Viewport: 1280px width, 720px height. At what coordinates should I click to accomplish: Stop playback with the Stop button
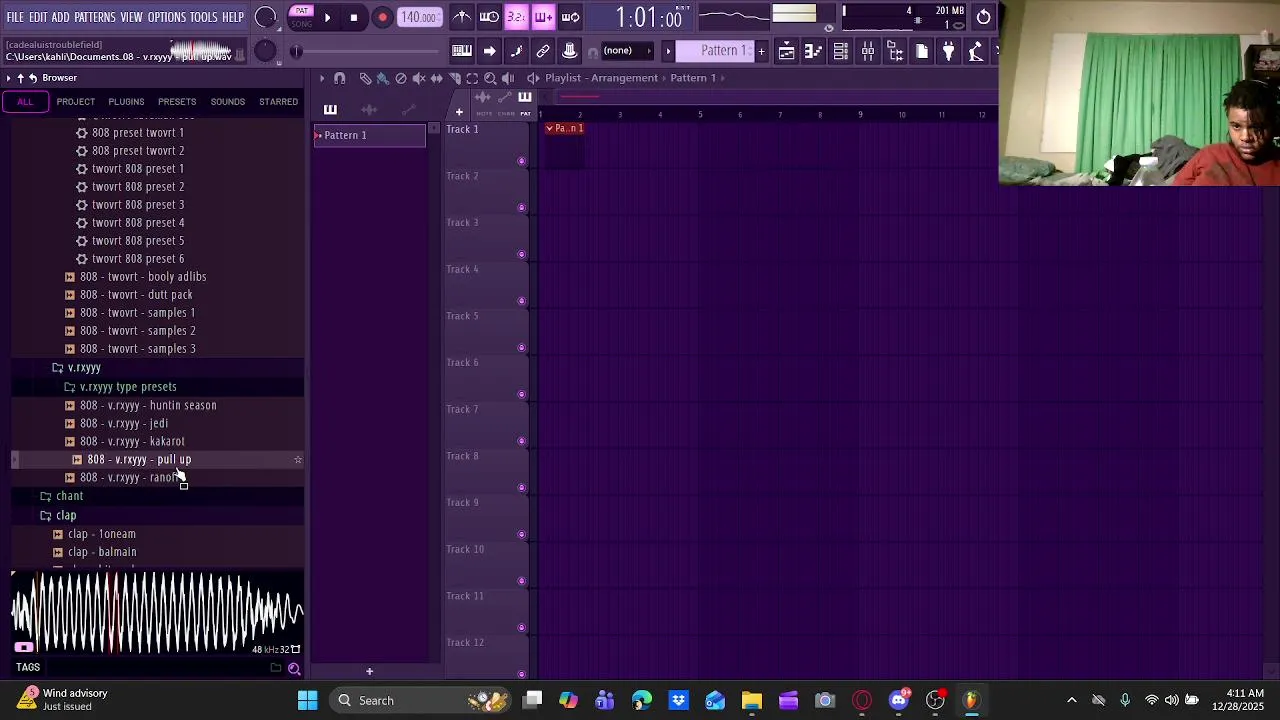click(x=353, y=17)
